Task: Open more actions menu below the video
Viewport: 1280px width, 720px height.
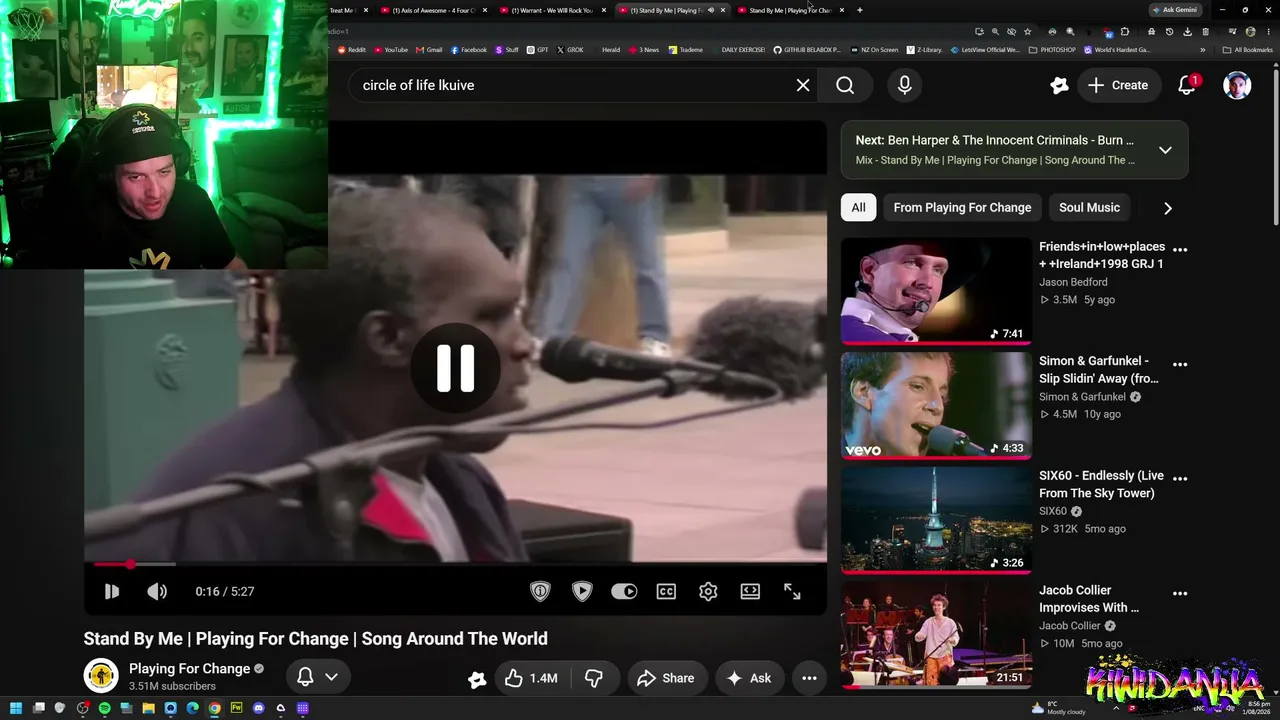Action: click(809, 678)
